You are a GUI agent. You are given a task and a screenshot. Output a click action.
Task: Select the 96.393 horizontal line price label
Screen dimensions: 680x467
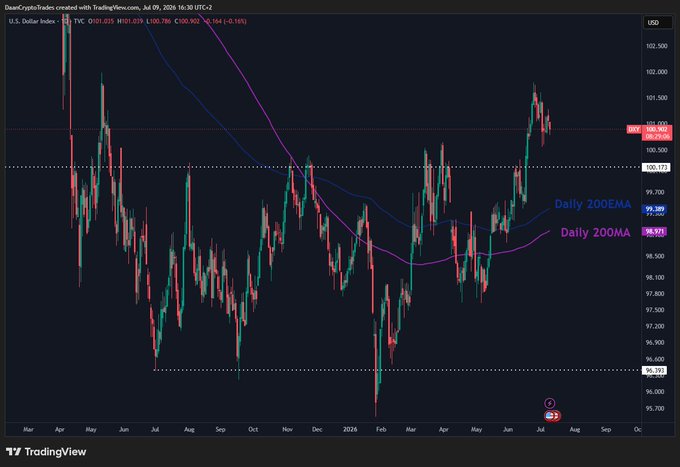point(655,370)
